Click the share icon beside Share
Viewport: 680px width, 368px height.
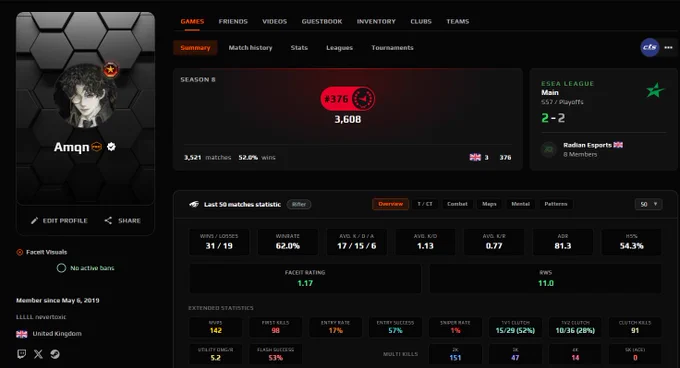click(108, 221)
